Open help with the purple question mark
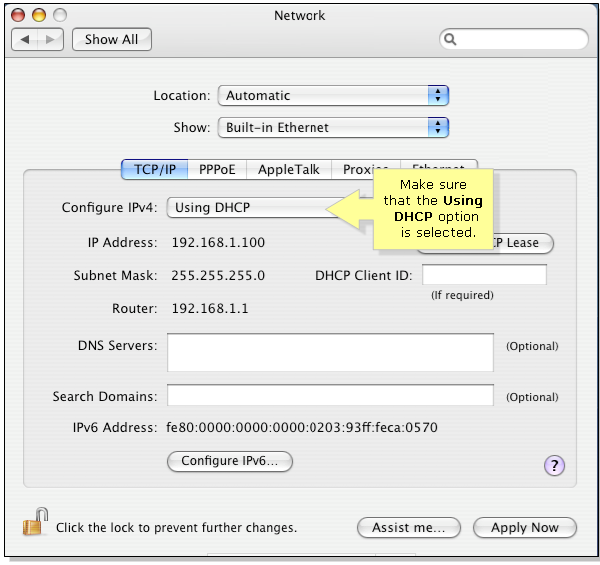The image size is (600, 565). pyautogui.click(x=554, y=466)
